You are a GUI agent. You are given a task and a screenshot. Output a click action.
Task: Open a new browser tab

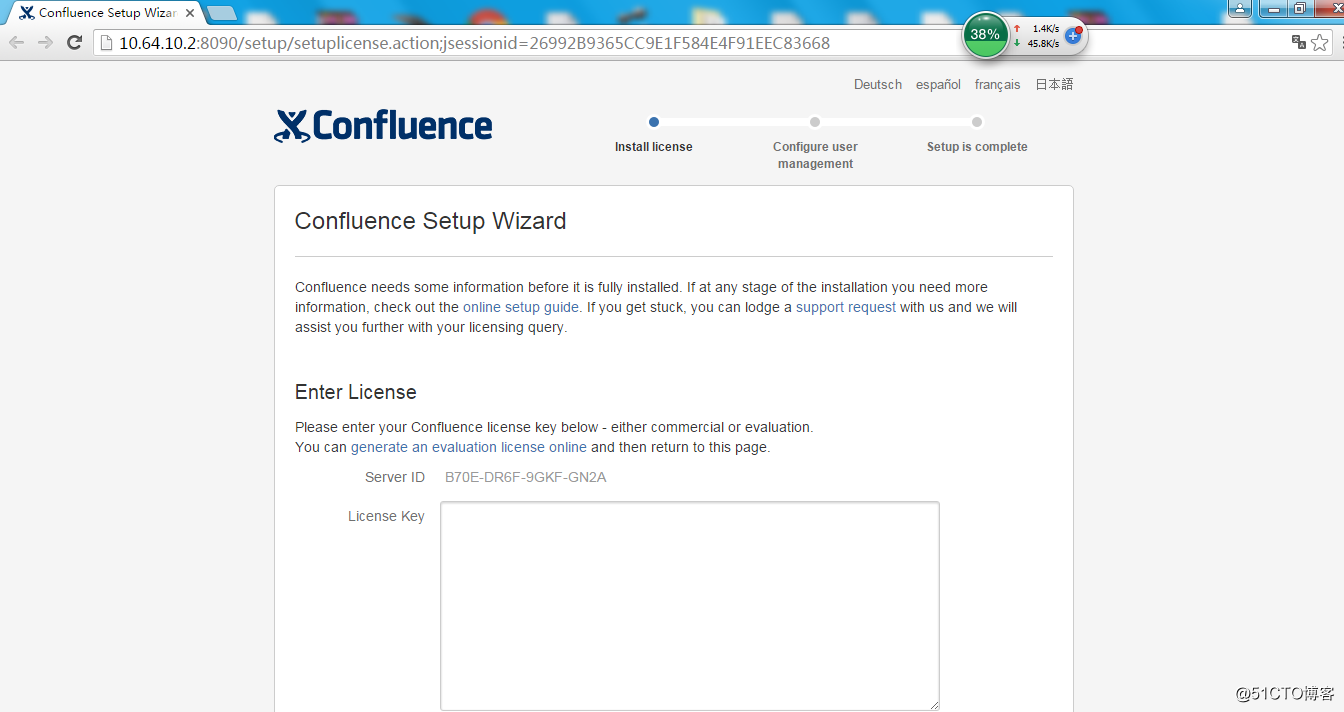(x=221, y=13)
